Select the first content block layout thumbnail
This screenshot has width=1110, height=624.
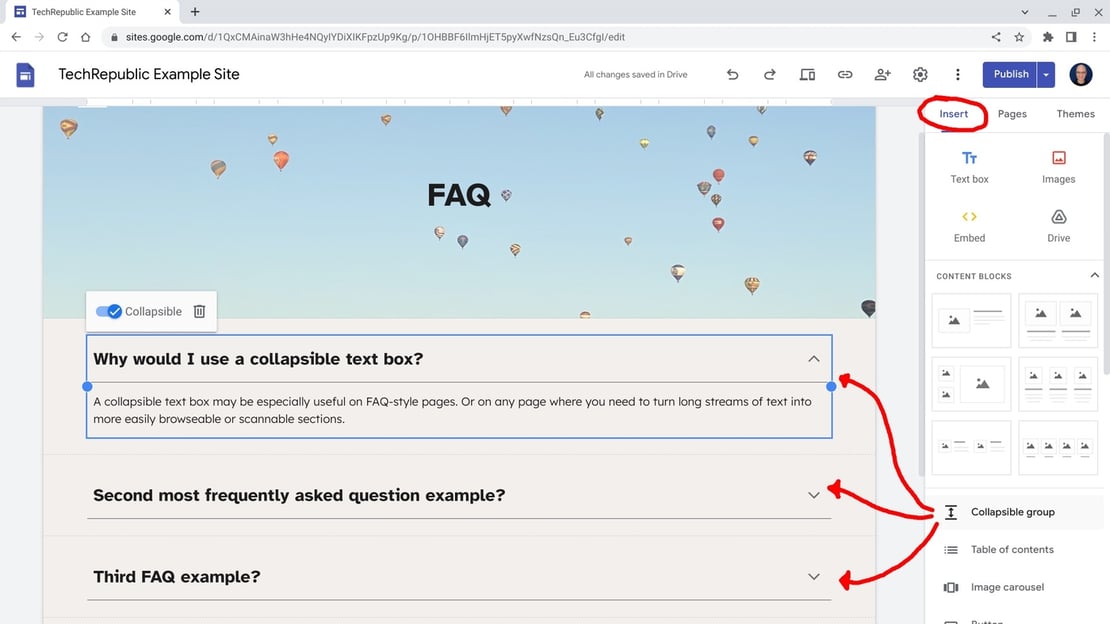point(971,319)
